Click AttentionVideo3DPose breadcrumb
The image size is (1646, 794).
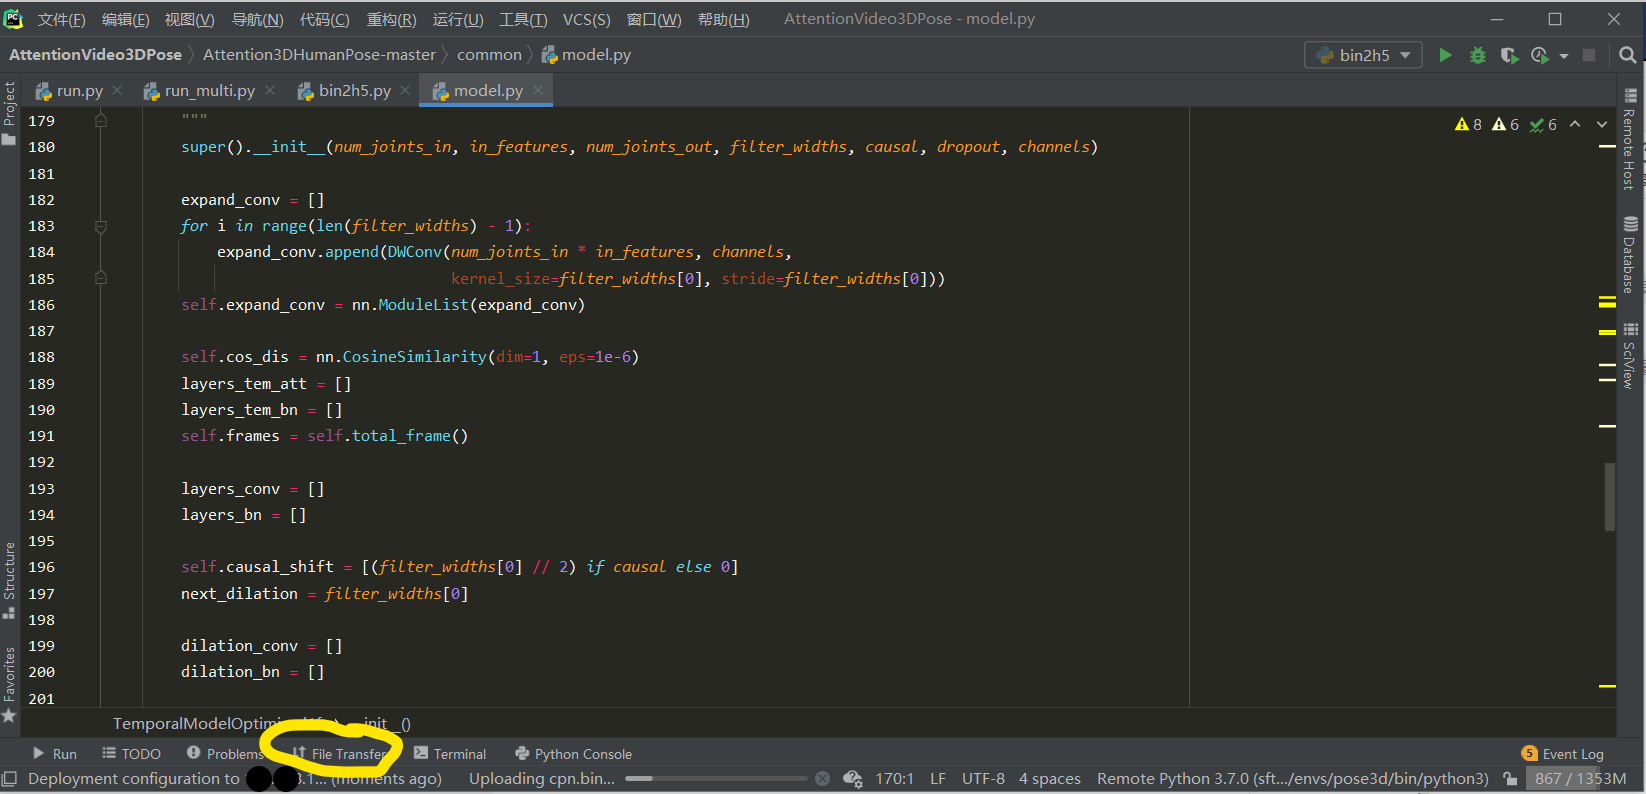tap(95, 55)
